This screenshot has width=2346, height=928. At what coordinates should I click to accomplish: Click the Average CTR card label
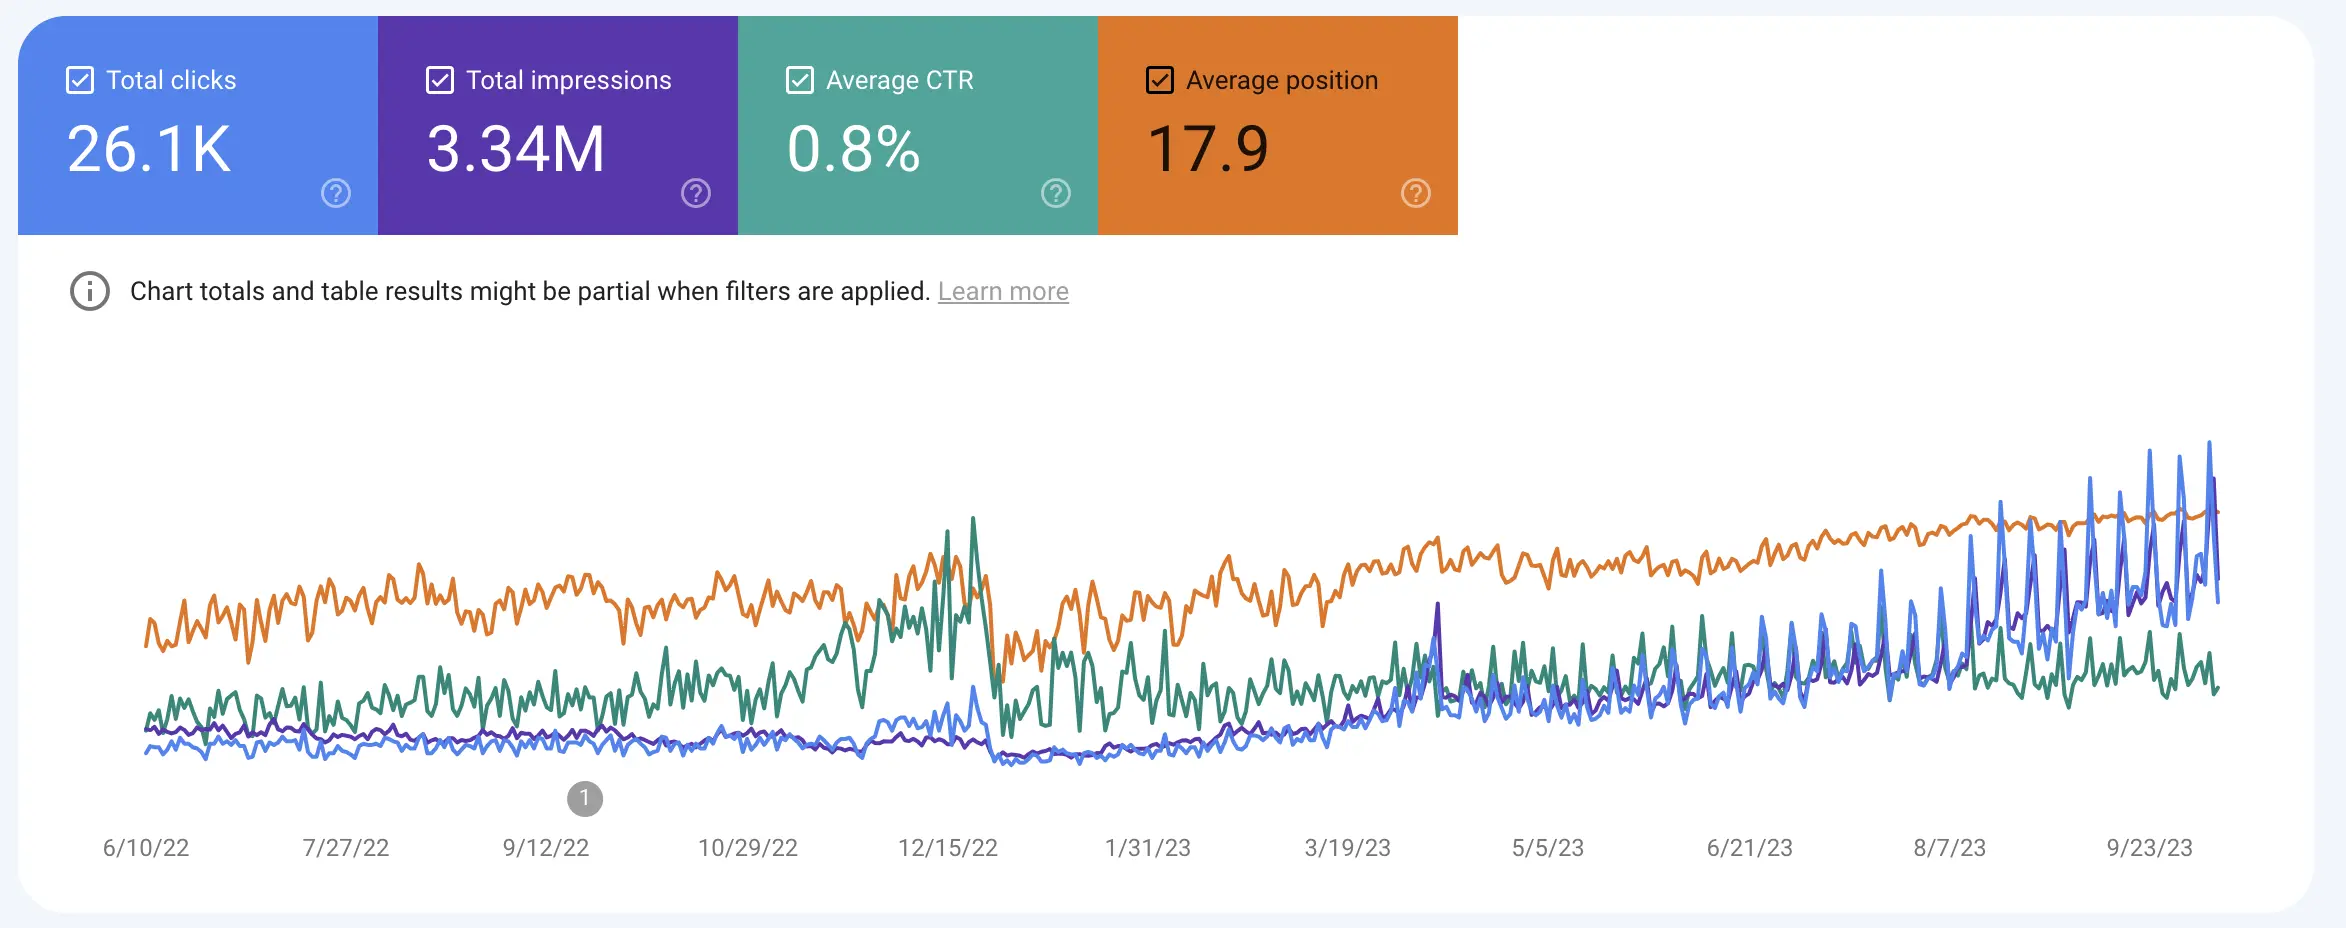[x=900, y=80]
